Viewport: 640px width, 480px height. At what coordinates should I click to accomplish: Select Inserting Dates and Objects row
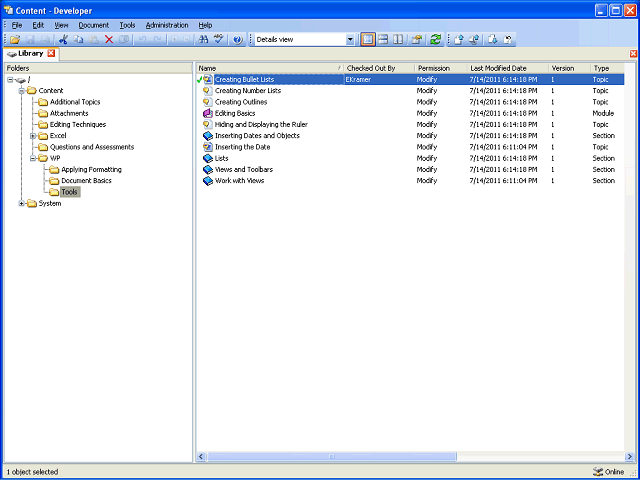click(x=410, y=136)
